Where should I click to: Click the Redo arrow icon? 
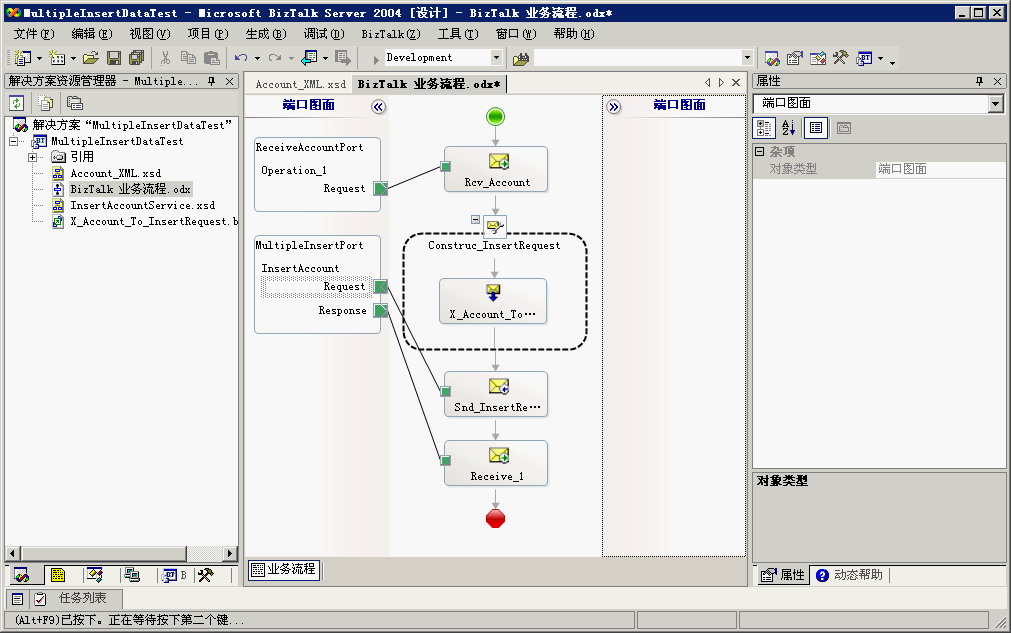[275, 58]
